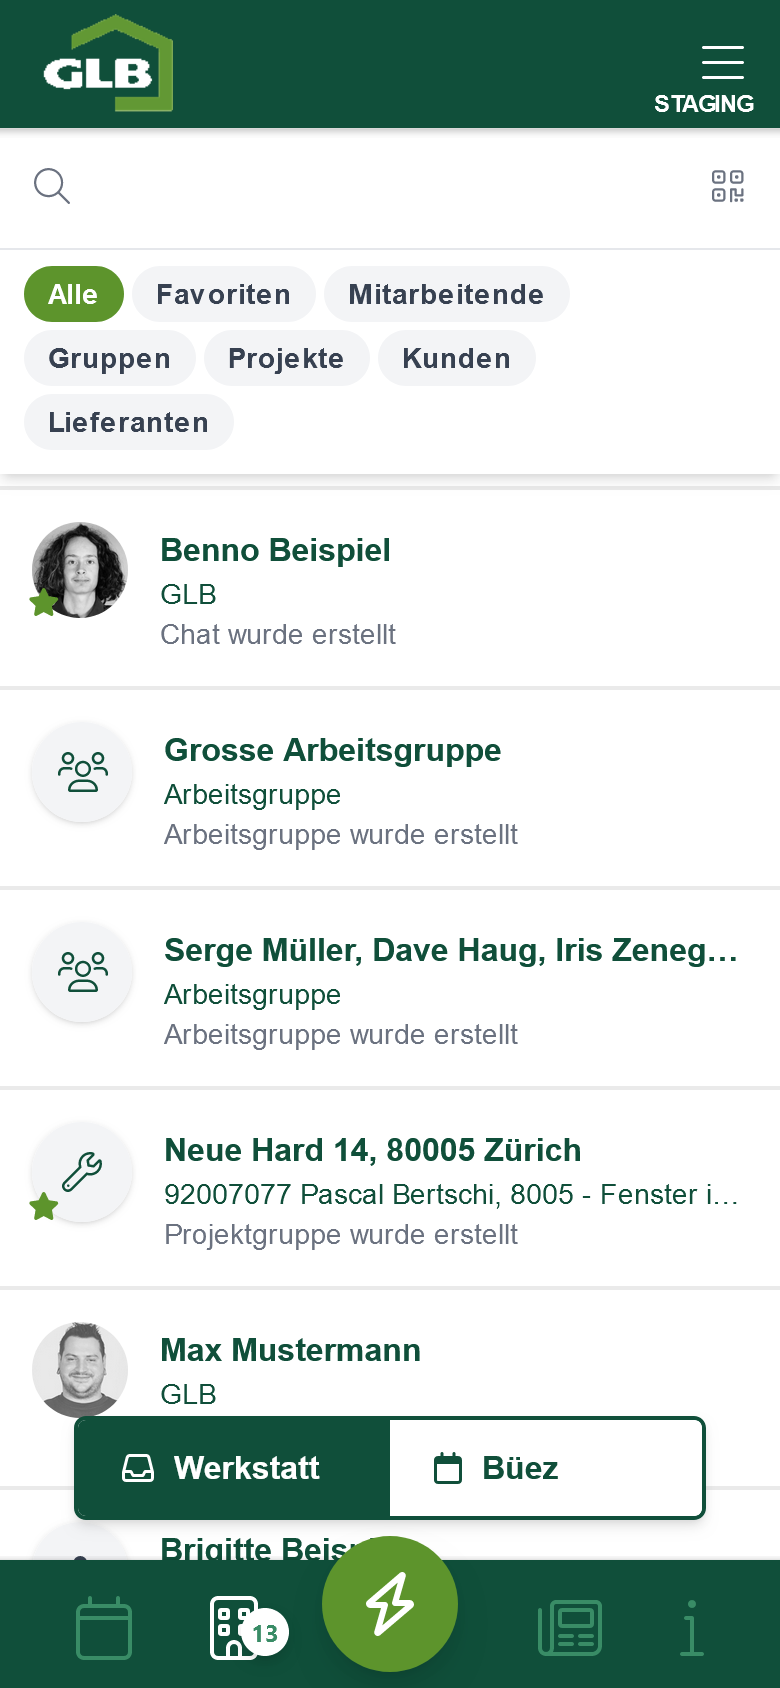Select the Alle filter chip
Image resolution: width=780 pixels, height=1688 pixels.
point(73,295)
